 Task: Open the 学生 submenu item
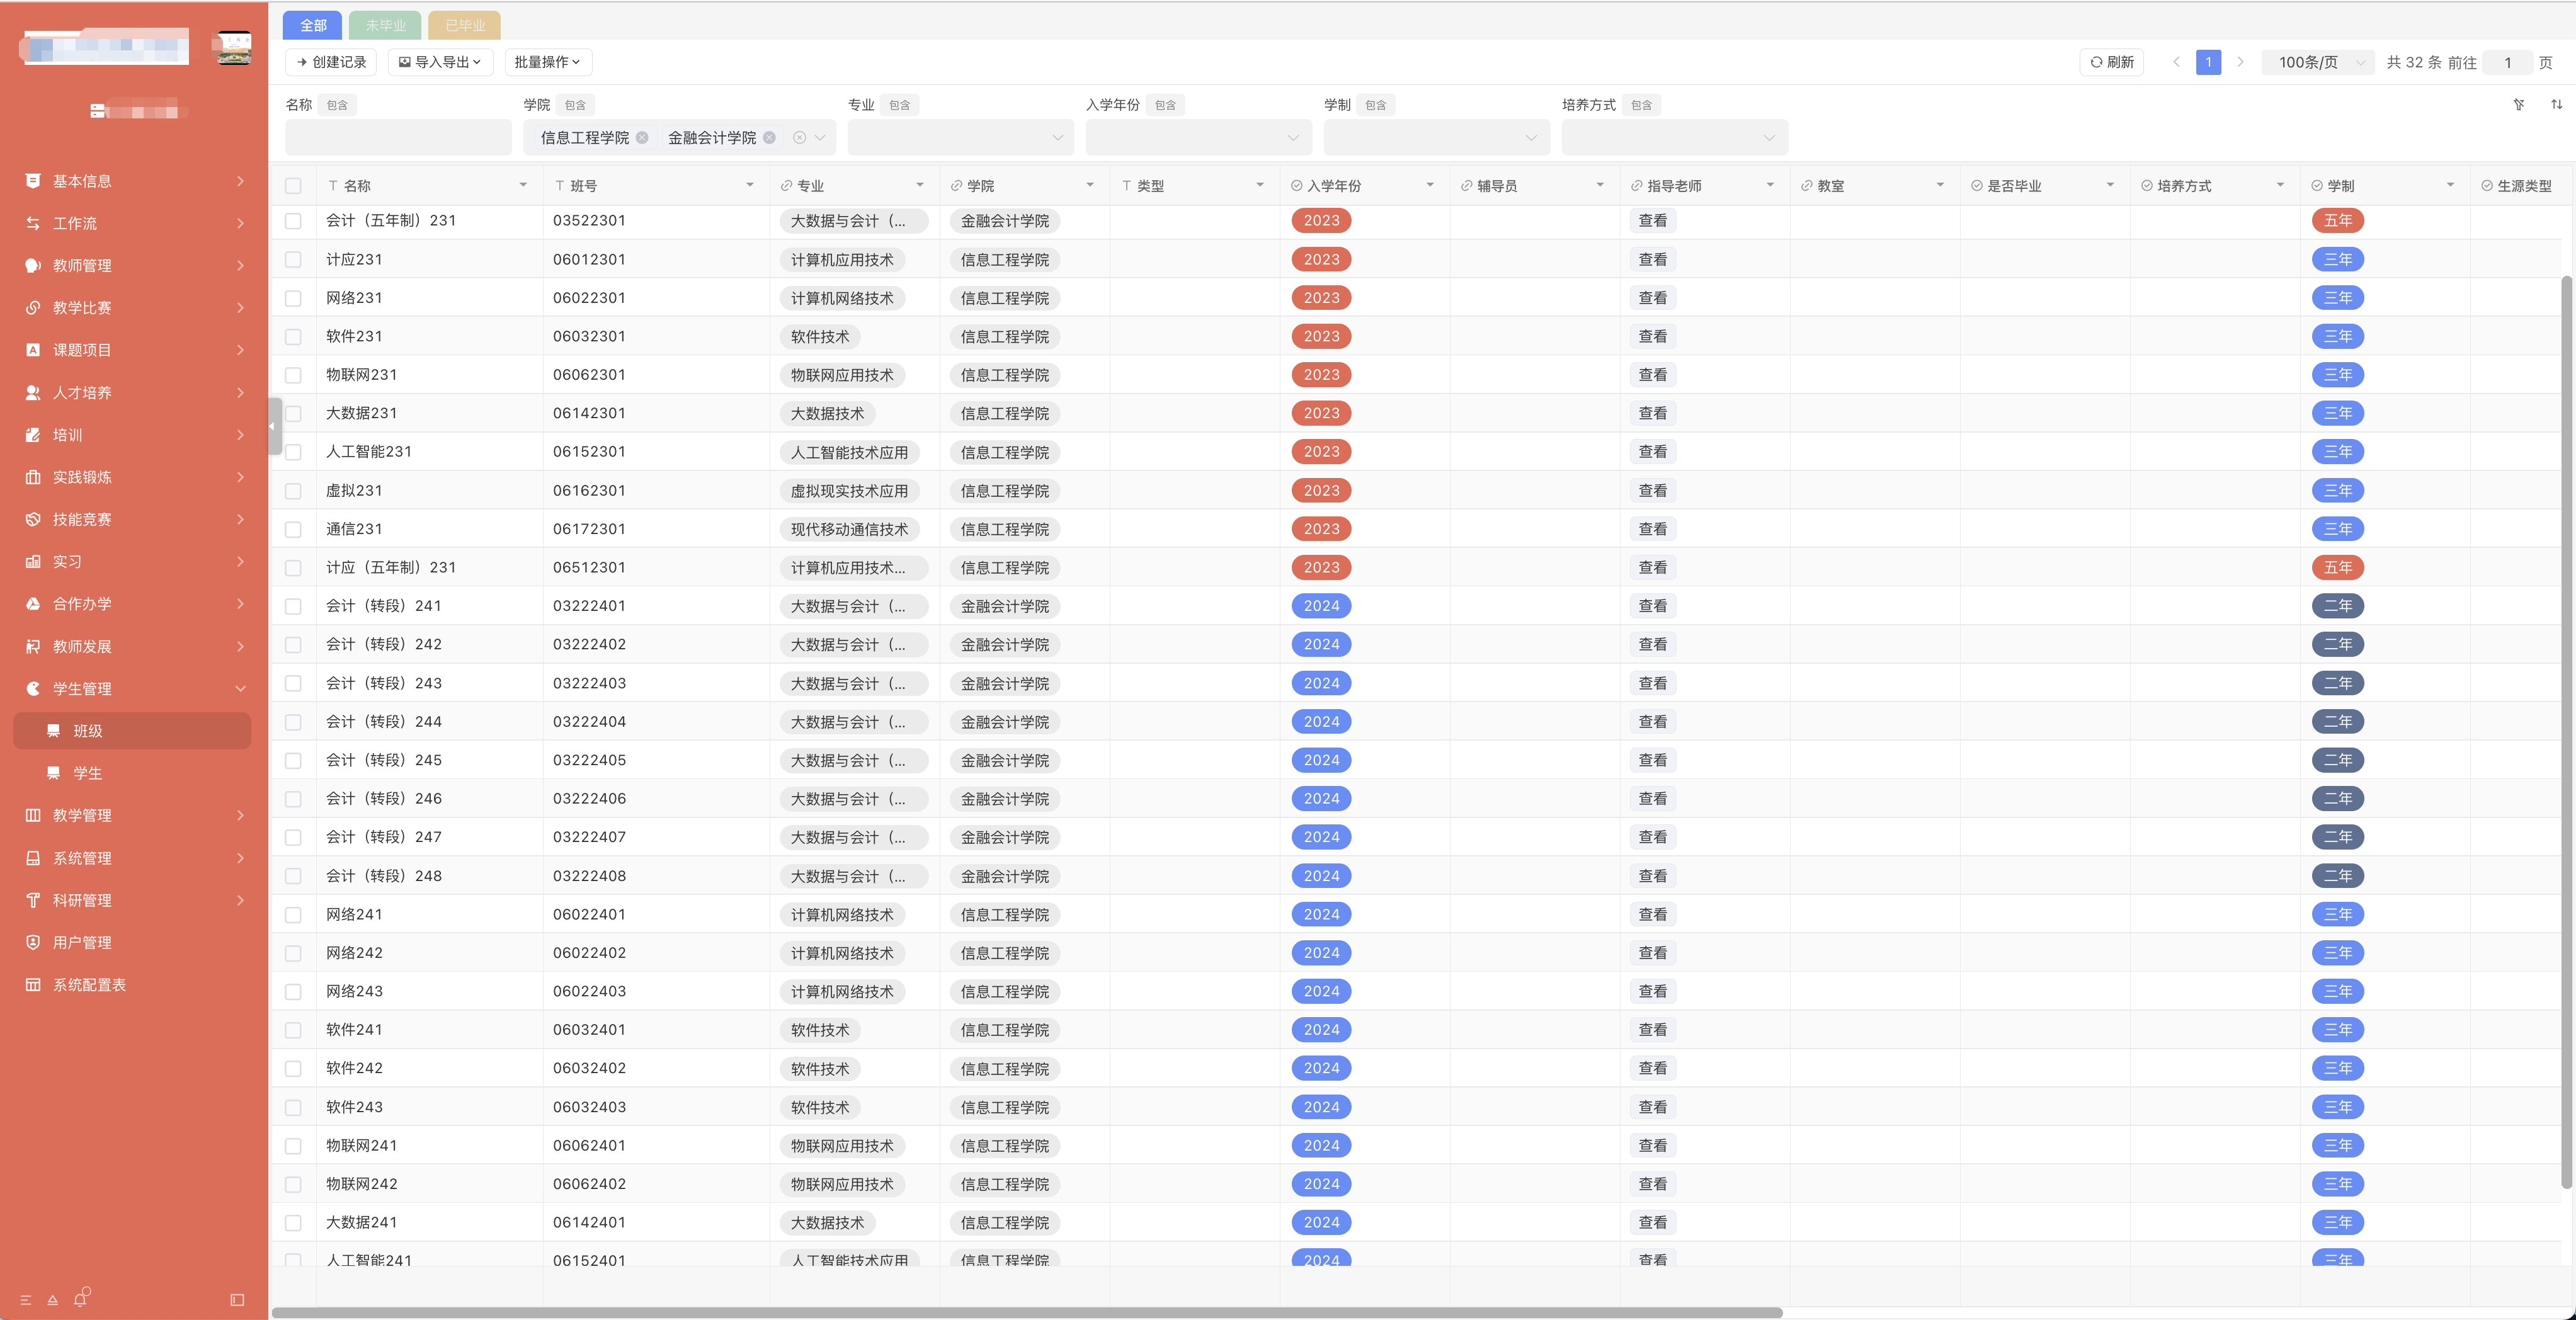[88, 773]
